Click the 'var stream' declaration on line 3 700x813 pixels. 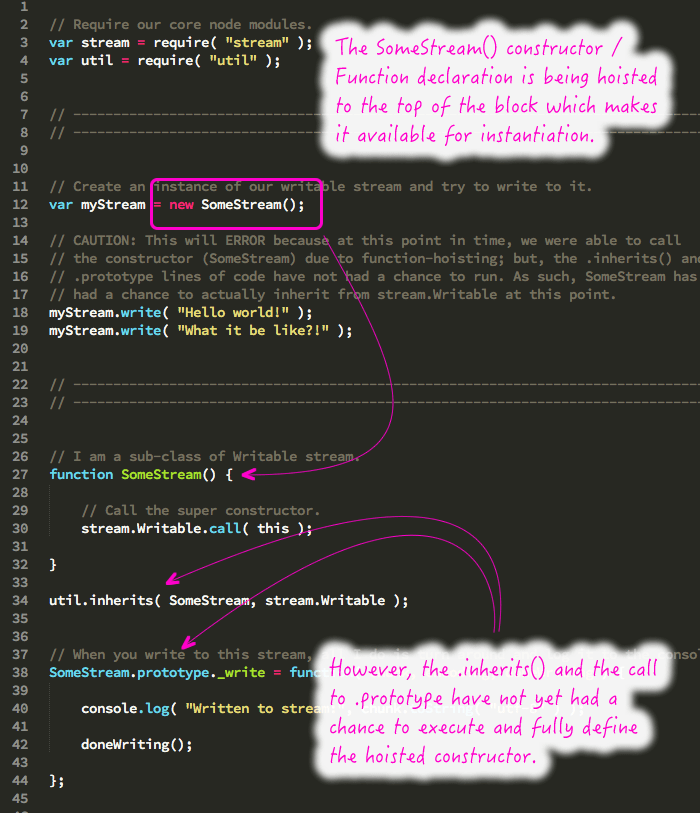(89, 43)
